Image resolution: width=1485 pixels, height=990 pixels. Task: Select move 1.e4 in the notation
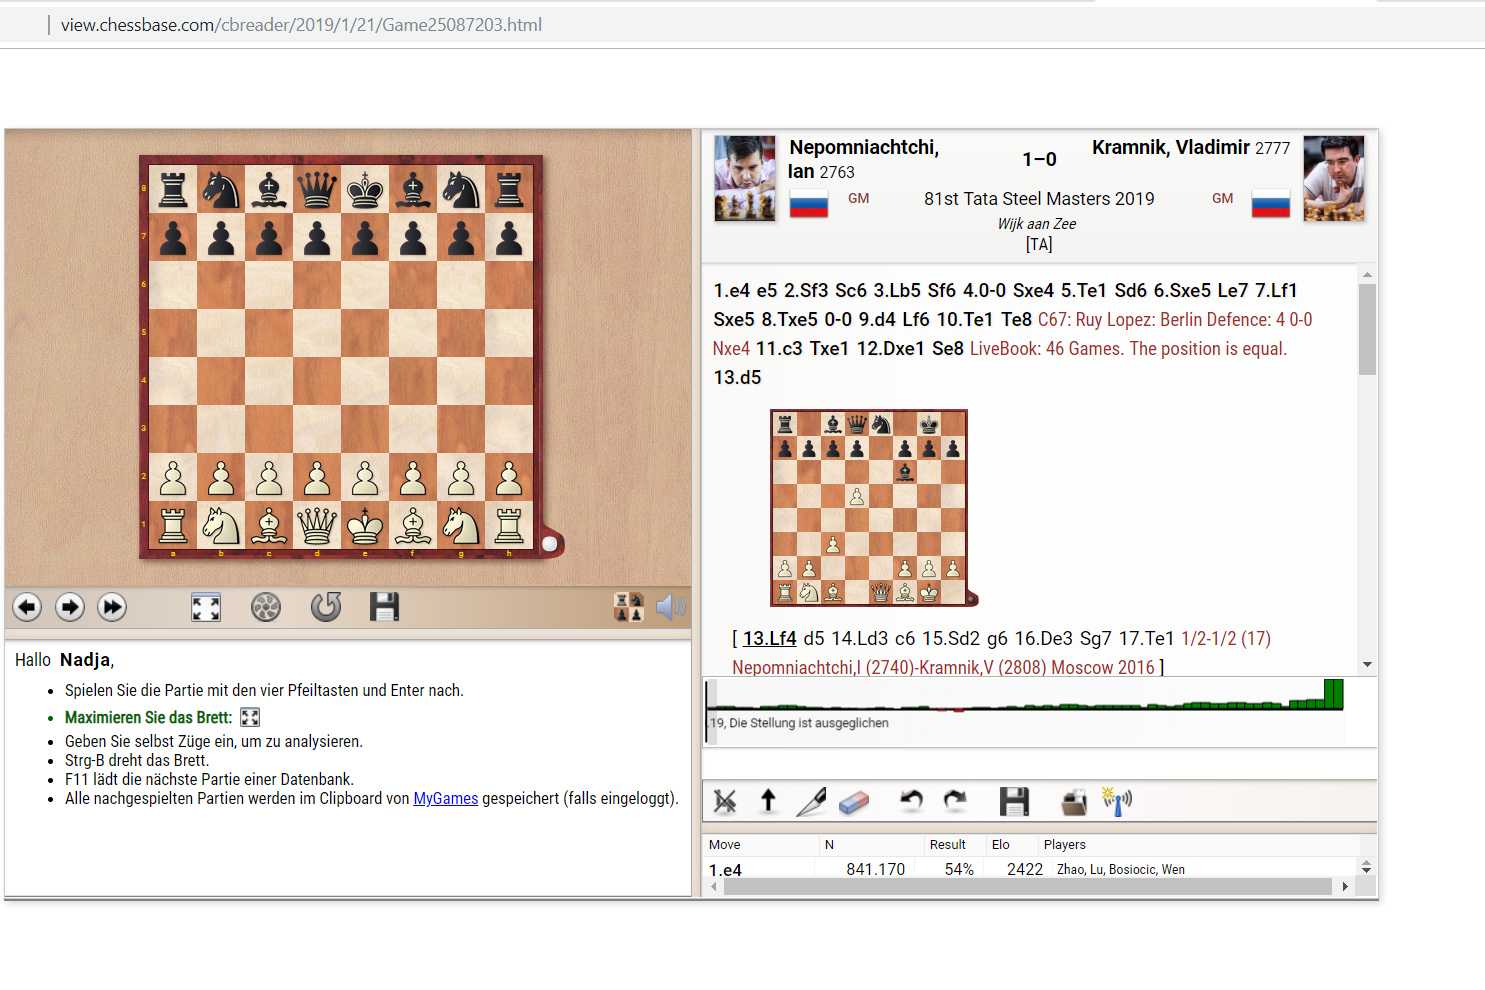pos(731,290)
